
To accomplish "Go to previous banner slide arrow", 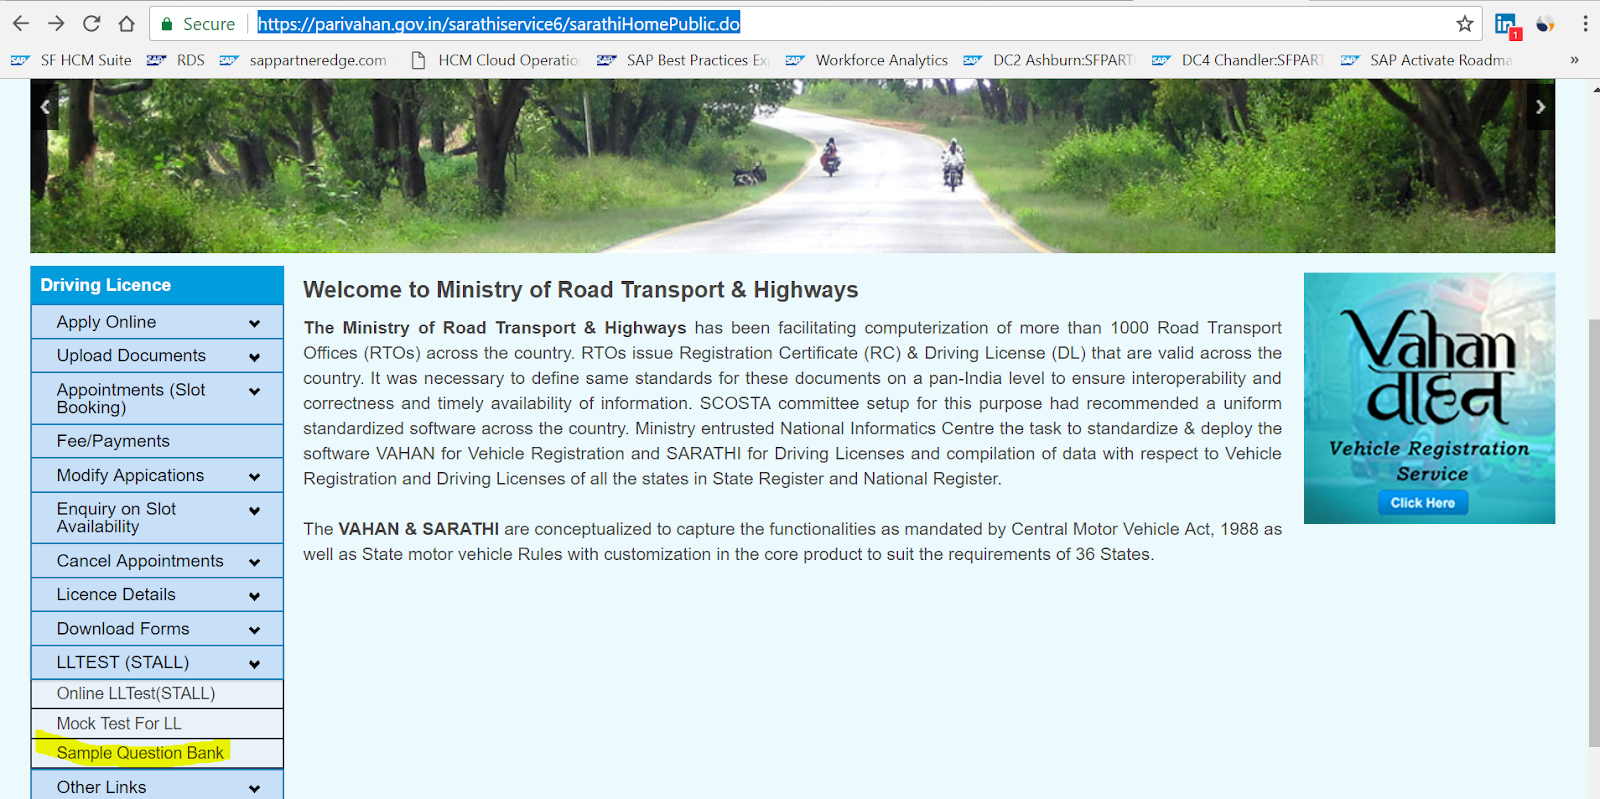I will (45, 106).
